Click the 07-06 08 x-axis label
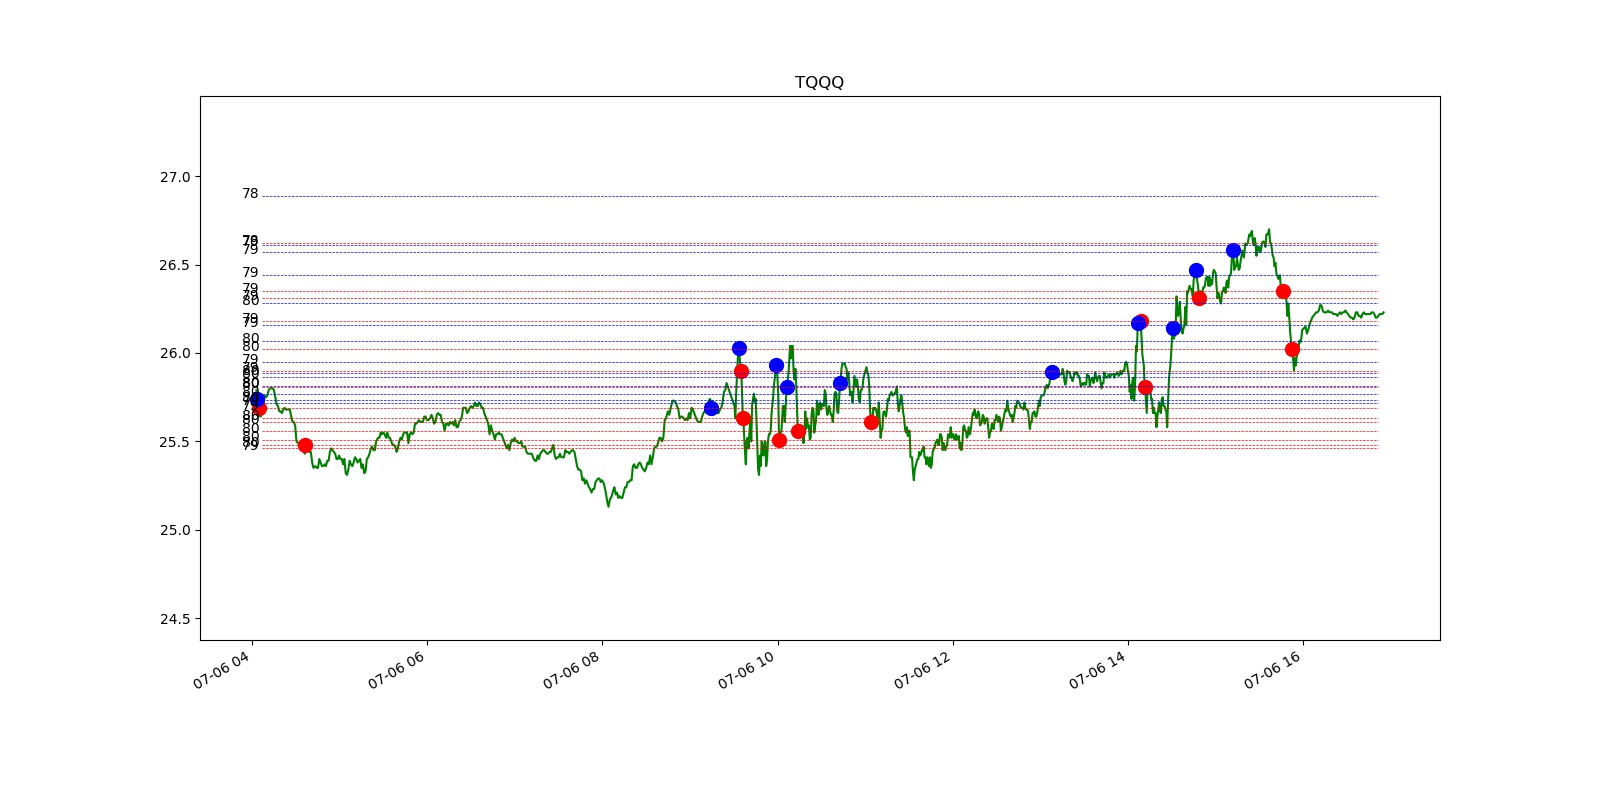 [571, 670]
